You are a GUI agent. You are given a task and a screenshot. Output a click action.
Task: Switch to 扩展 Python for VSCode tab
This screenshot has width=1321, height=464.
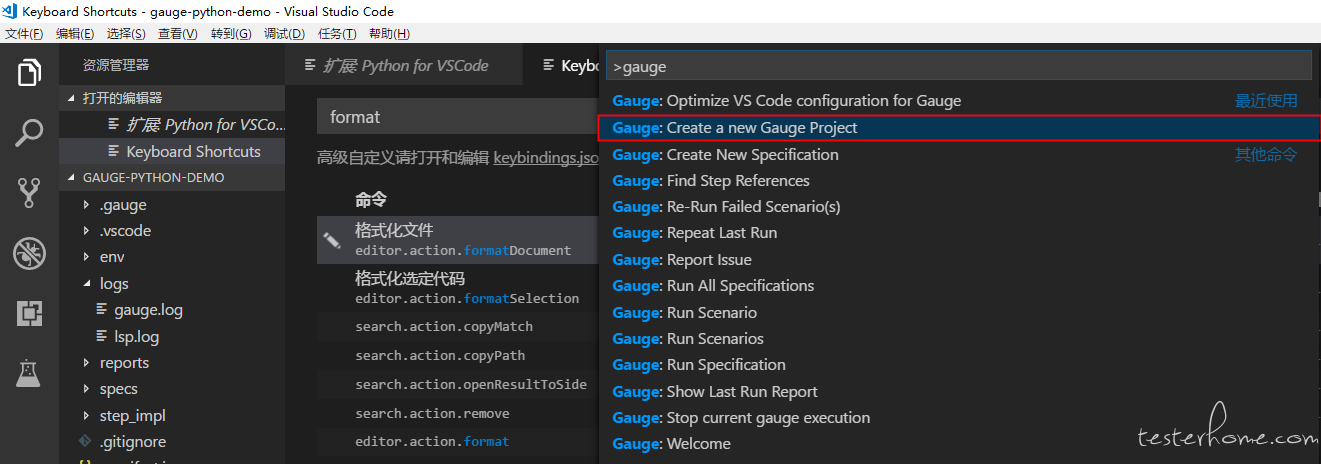404,65
